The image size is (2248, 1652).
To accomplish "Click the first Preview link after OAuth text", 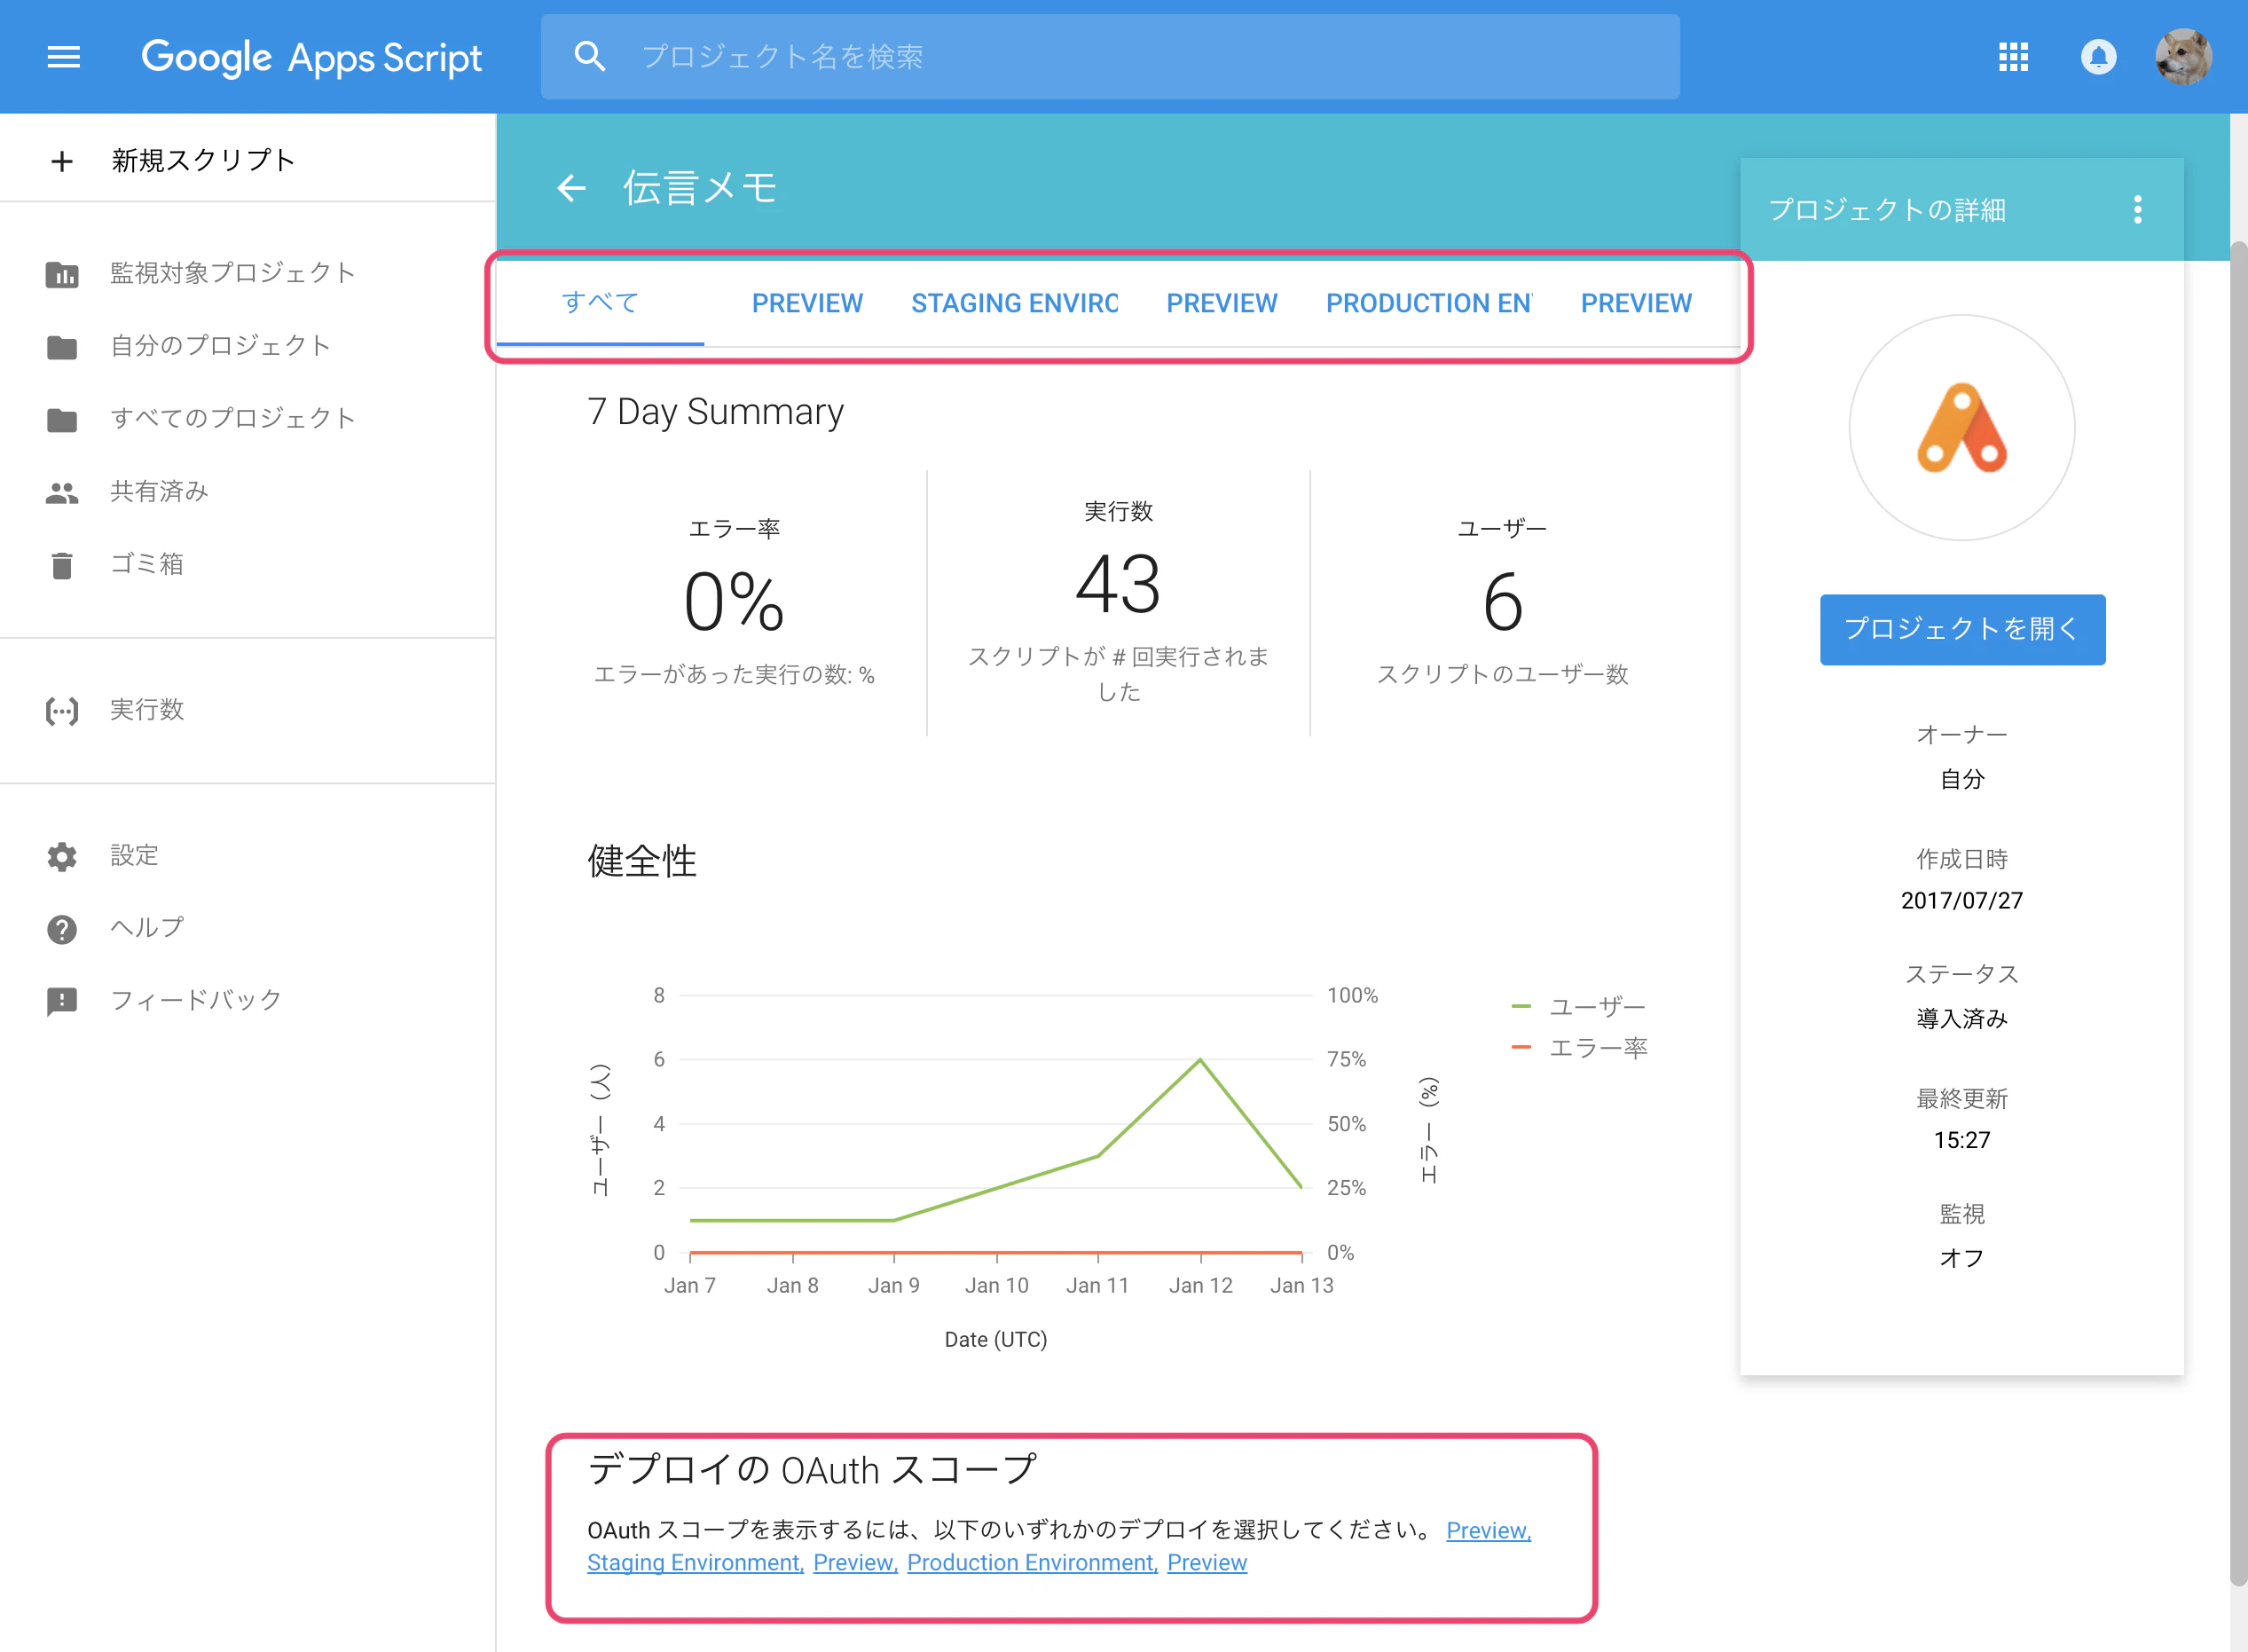I will point(1488,1531).
